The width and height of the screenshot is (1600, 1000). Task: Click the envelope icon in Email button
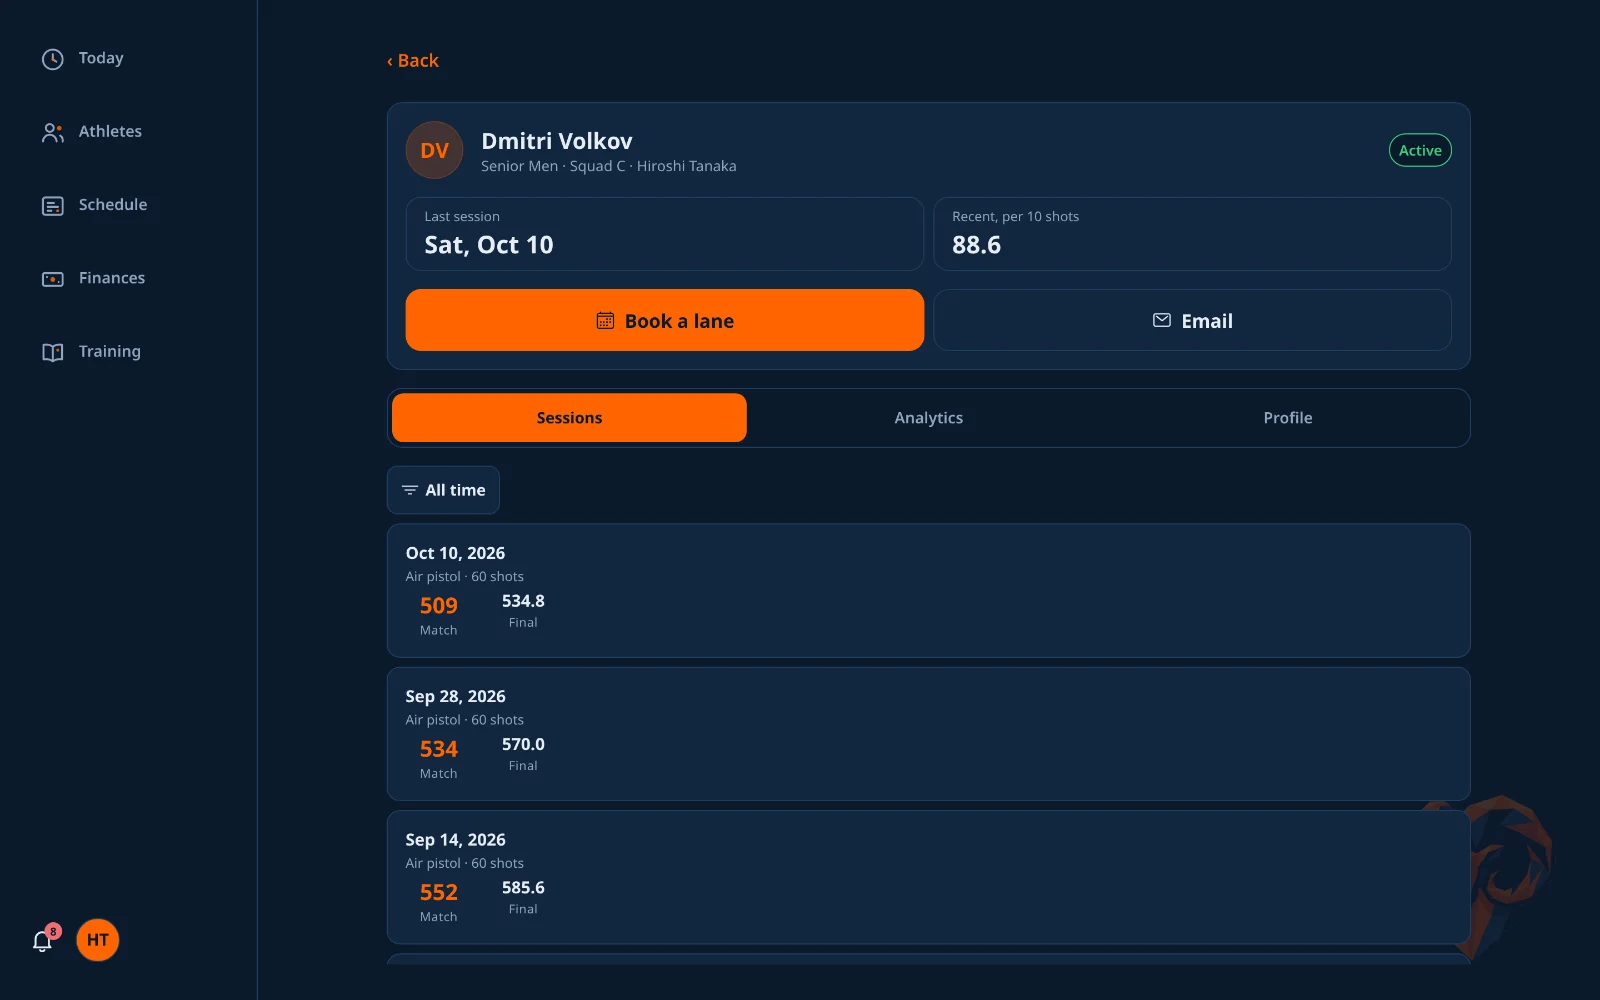1162,321
